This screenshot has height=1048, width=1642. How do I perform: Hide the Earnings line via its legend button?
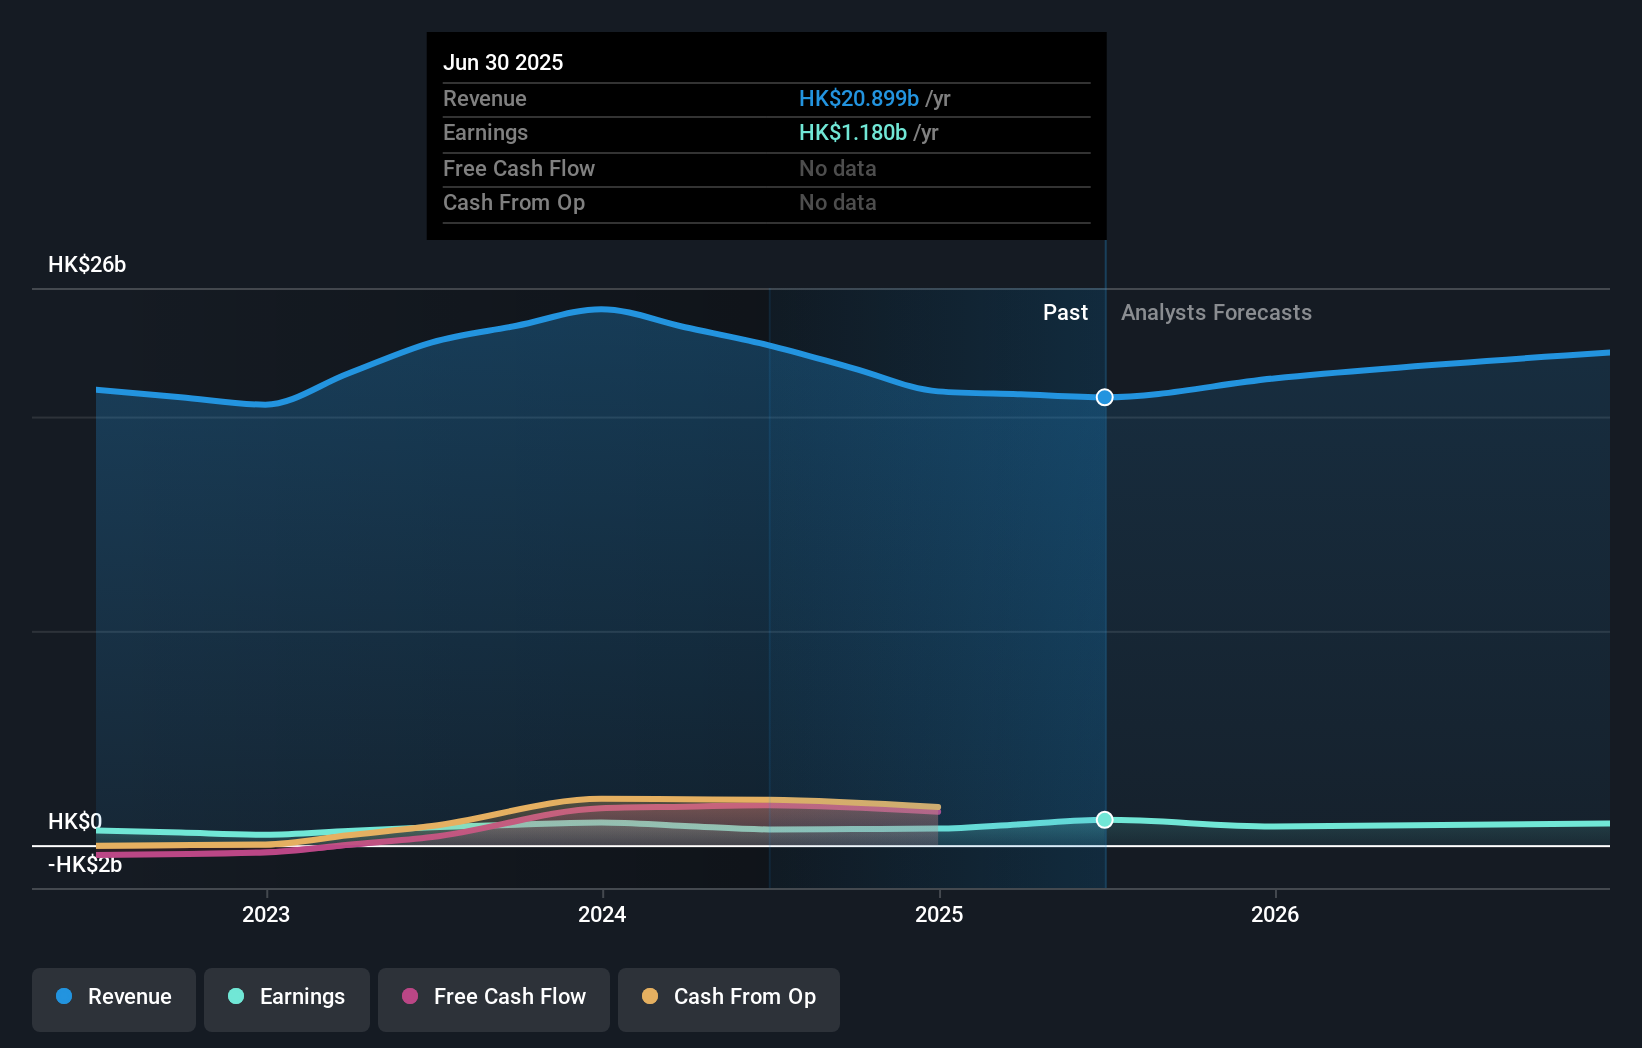pyautogui.click(x=286, y=997)
